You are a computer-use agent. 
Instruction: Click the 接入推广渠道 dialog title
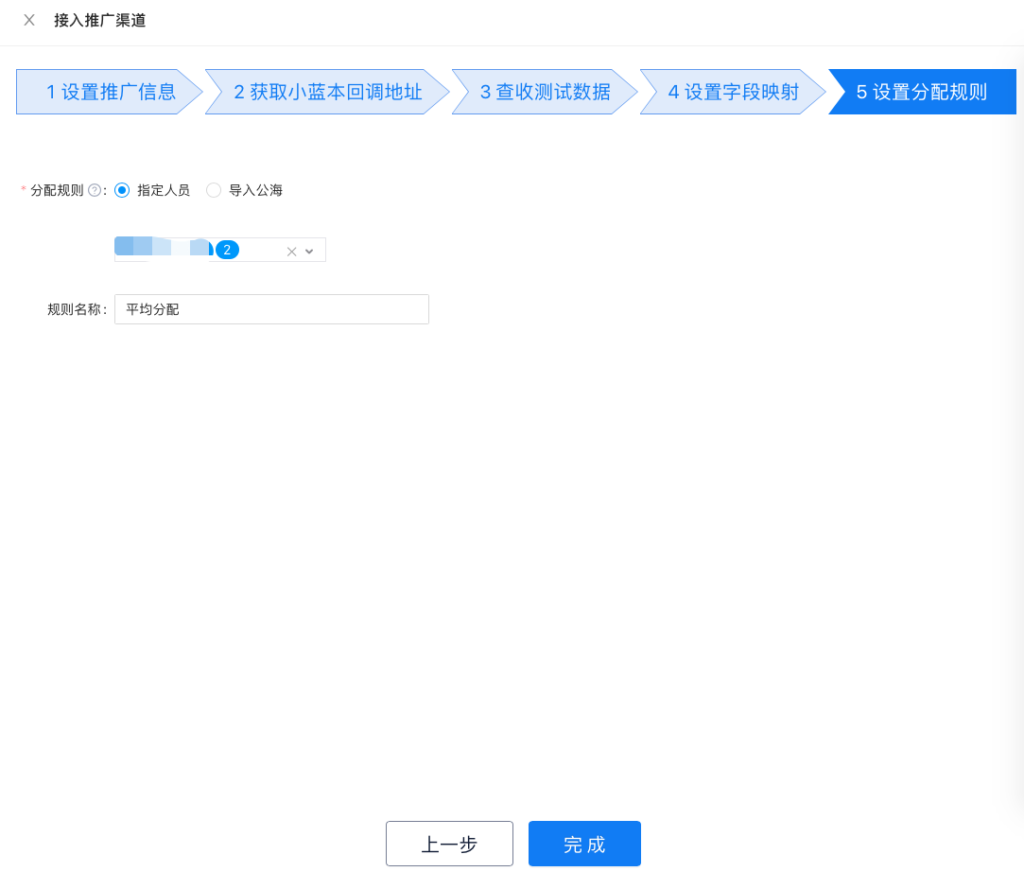[100, 20]
